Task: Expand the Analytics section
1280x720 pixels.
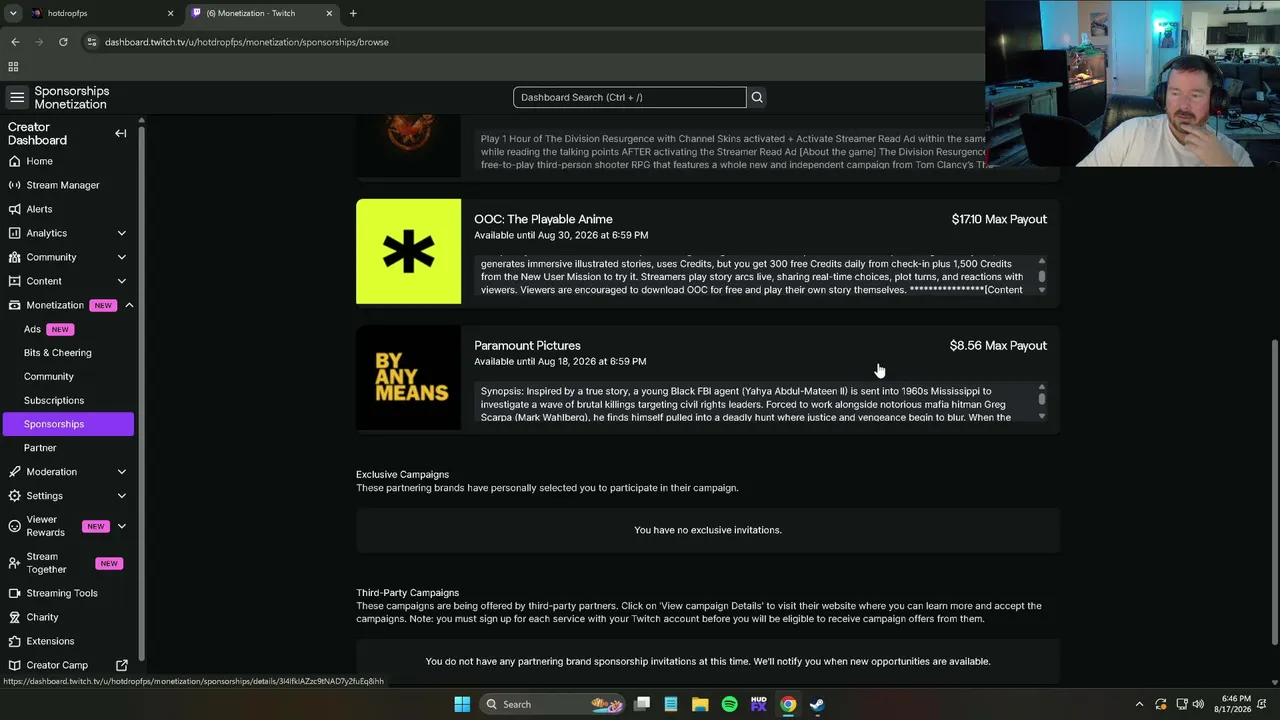Action: (122, 233)
